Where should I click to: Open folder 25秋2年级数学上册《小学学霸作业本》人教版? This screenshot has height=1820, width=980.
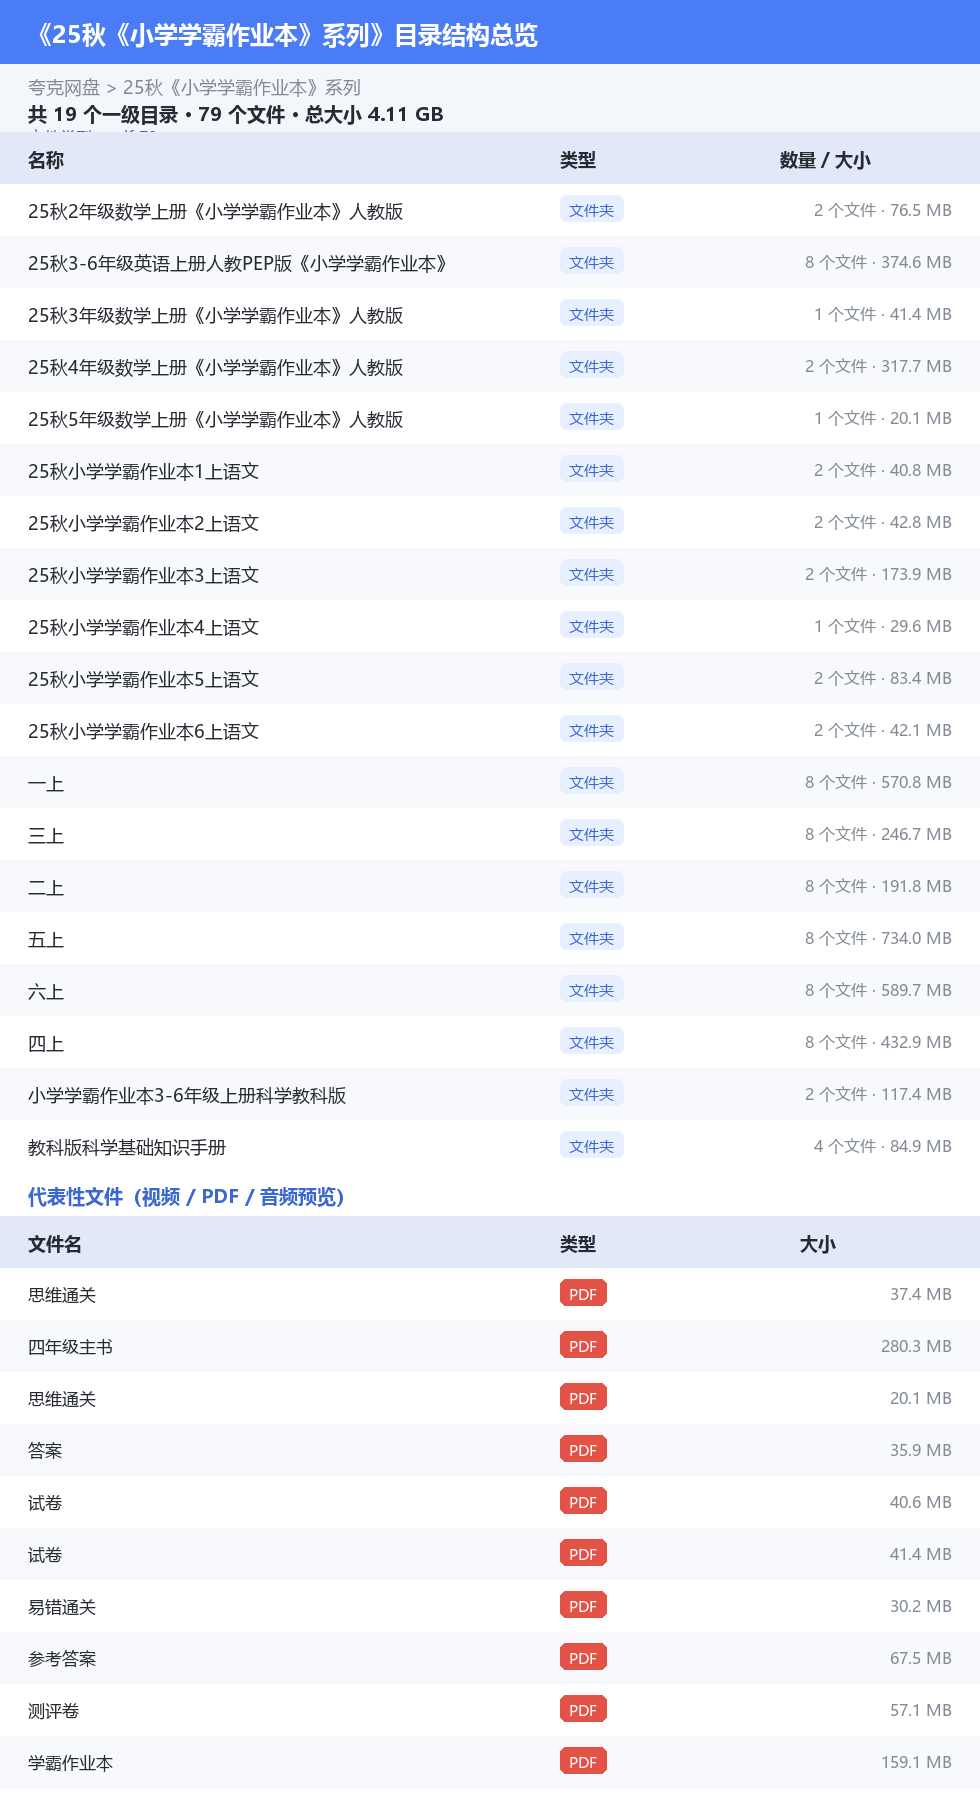click(x=215, y=211)
